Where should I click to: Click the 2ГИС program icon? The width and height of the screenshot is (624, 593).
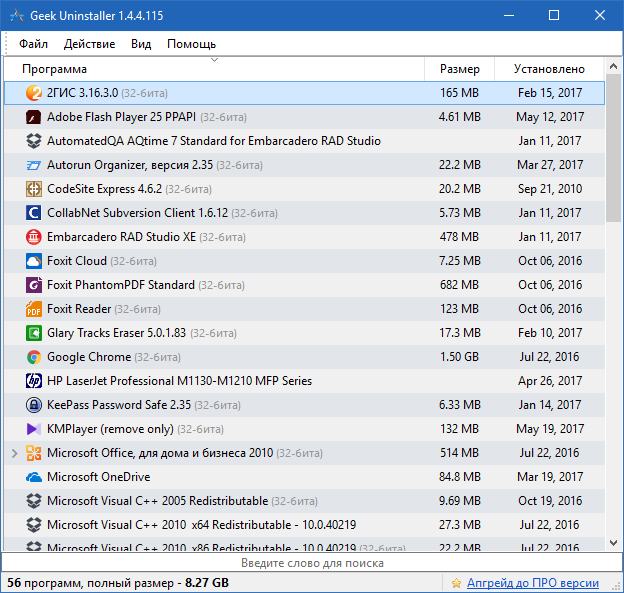coord(33,93)
